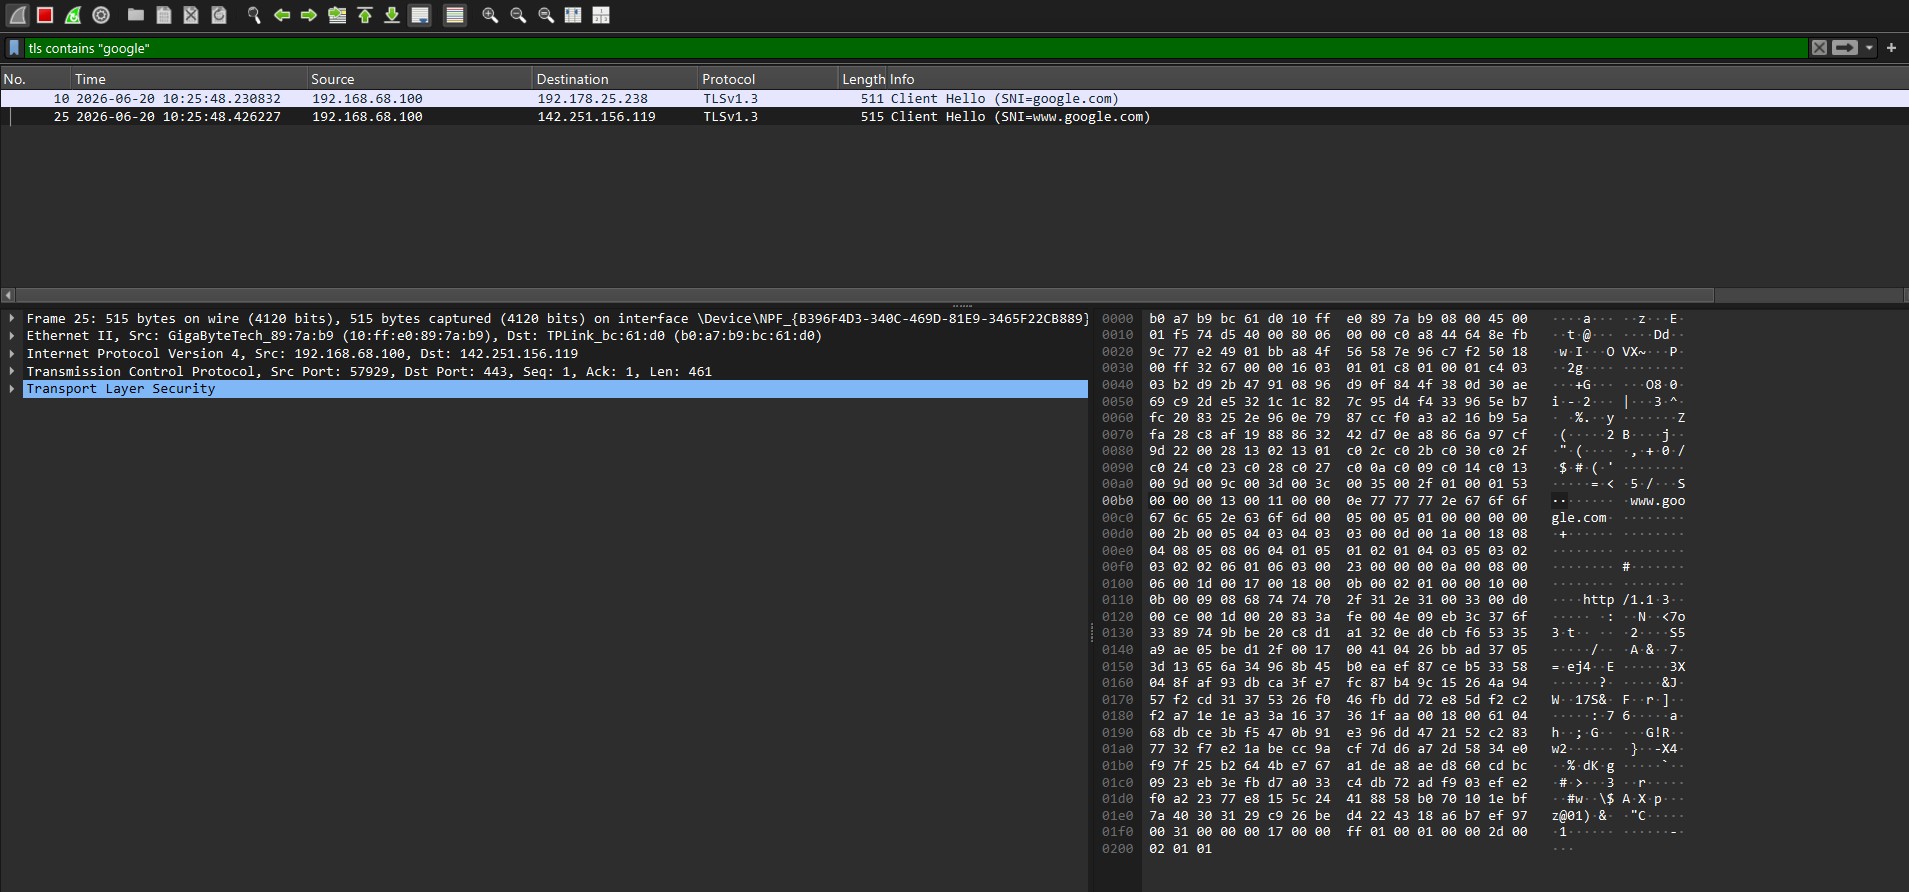Viewport: 1909px width, 892px height.
Task: Apply the display filter arrow button
Action: (x=1845, y=47)
